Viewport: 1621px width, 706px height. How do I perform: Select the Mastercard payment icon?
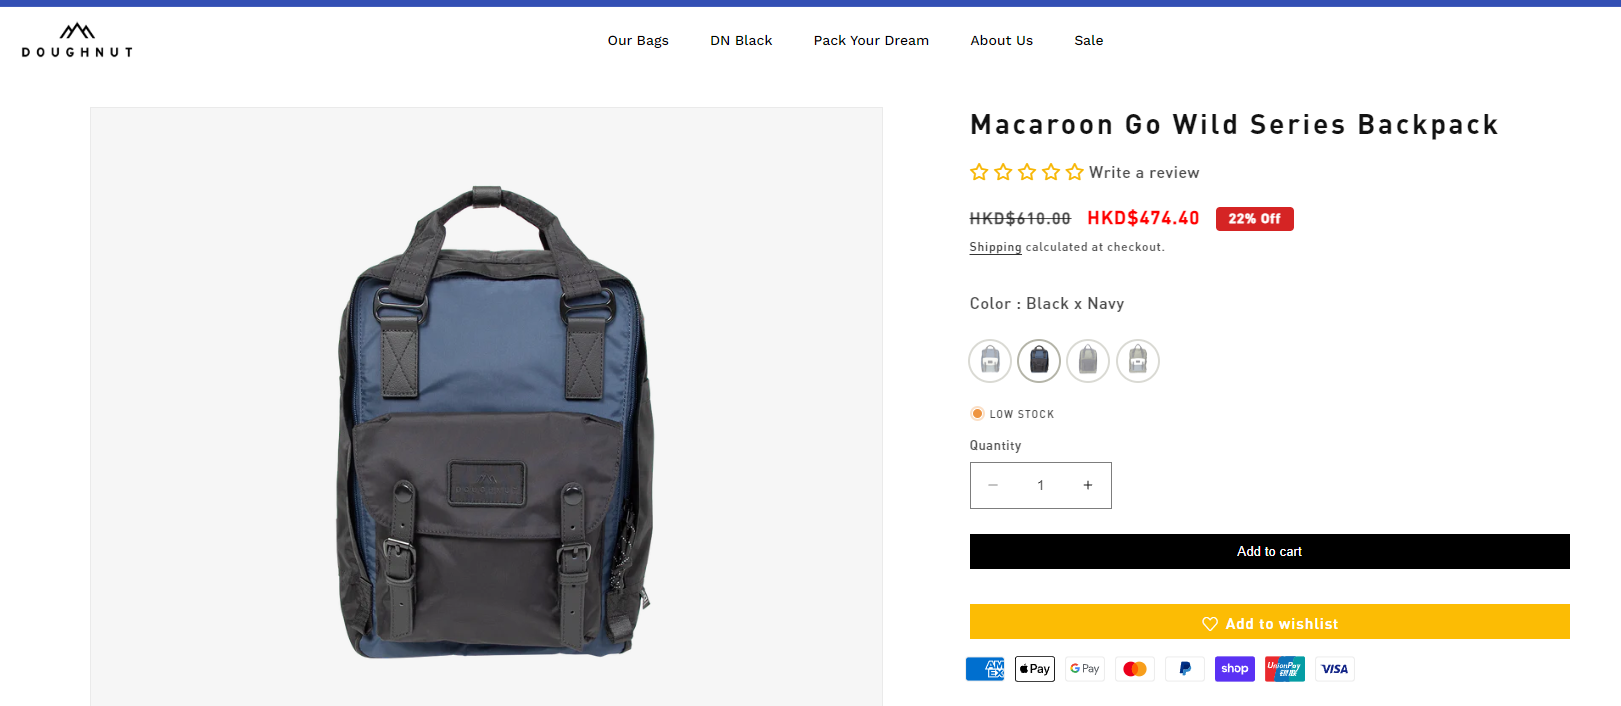(x=1135, y=669)
